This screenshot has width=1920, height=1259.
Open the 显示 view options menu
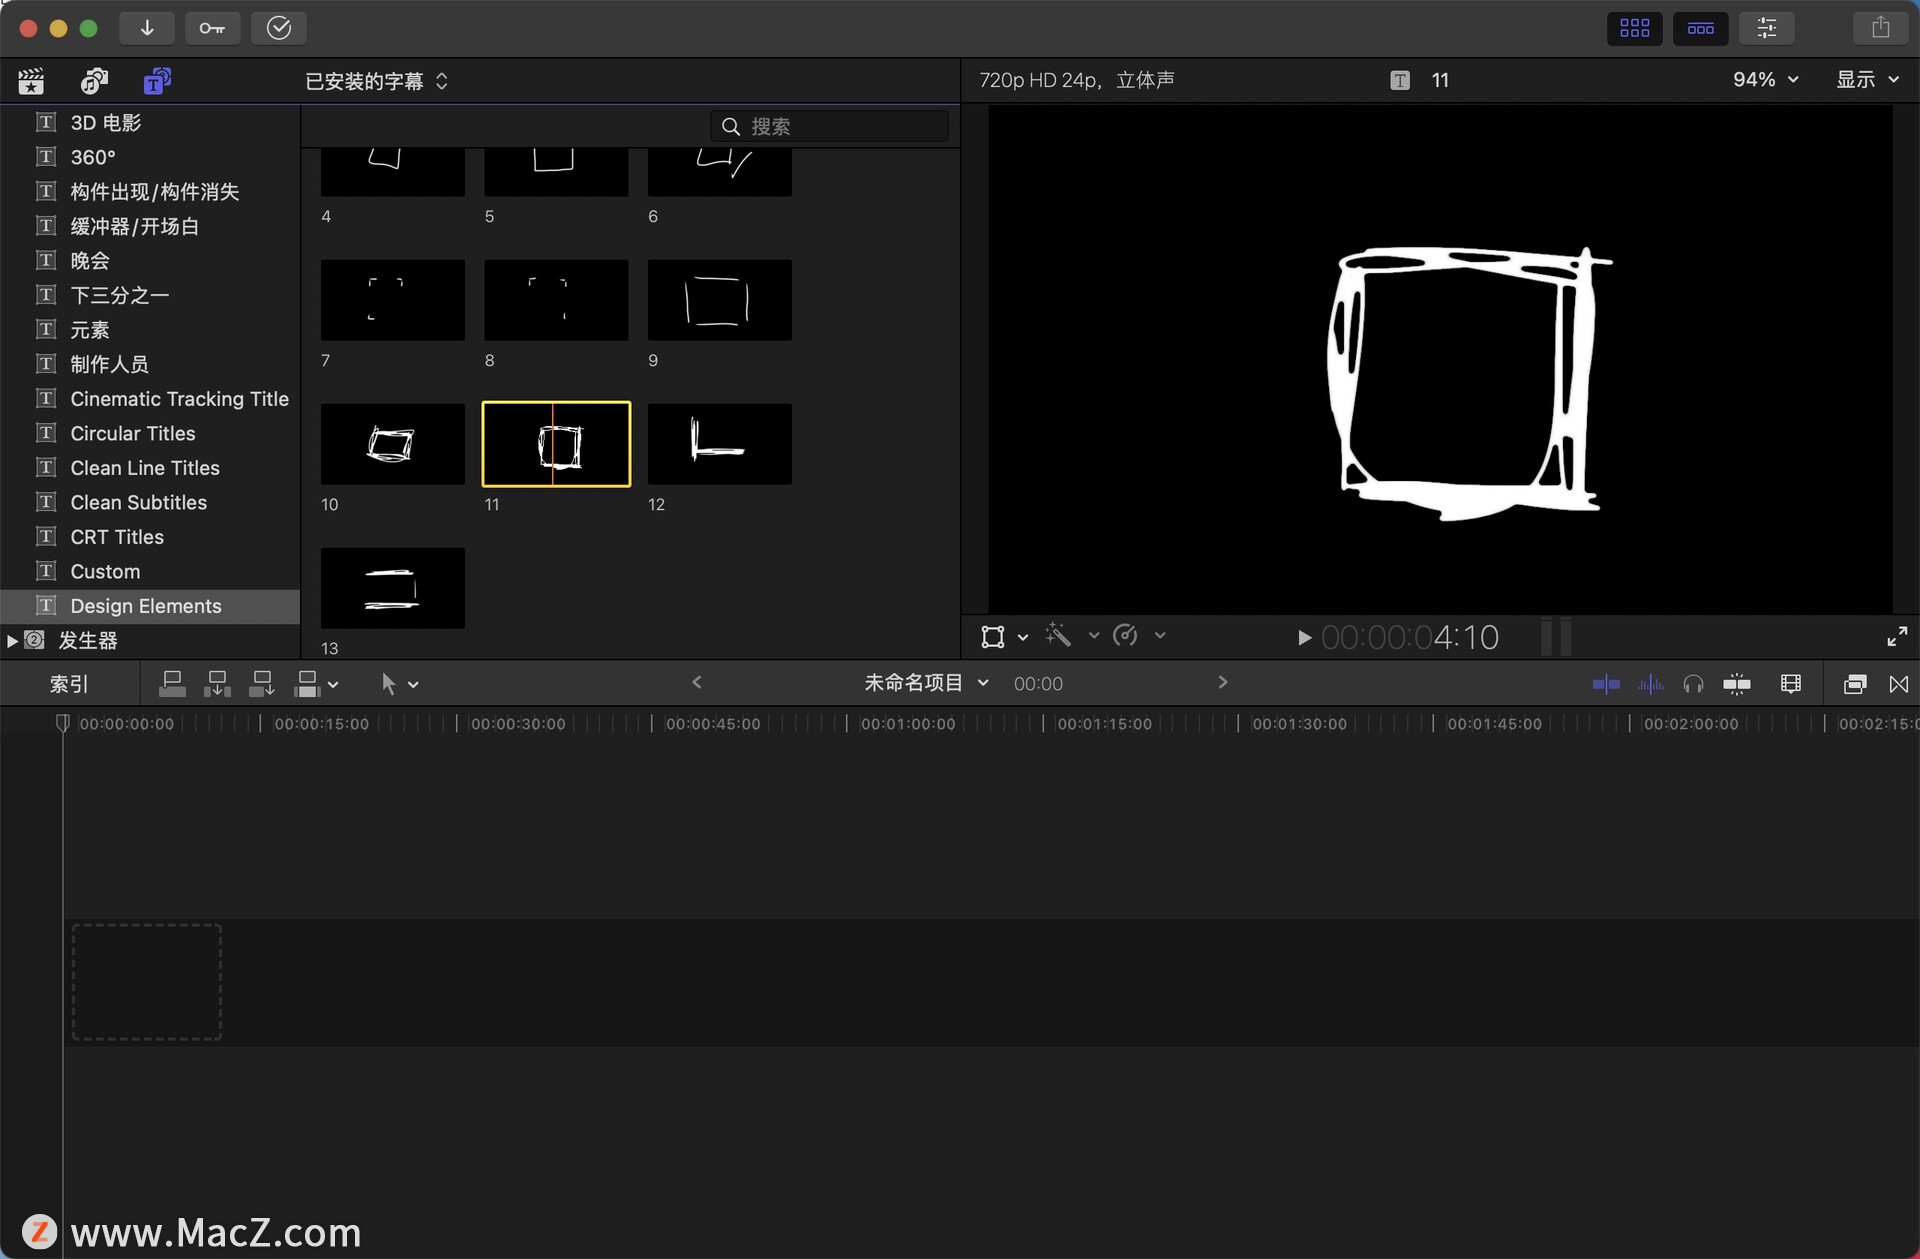coord(1866,80)
